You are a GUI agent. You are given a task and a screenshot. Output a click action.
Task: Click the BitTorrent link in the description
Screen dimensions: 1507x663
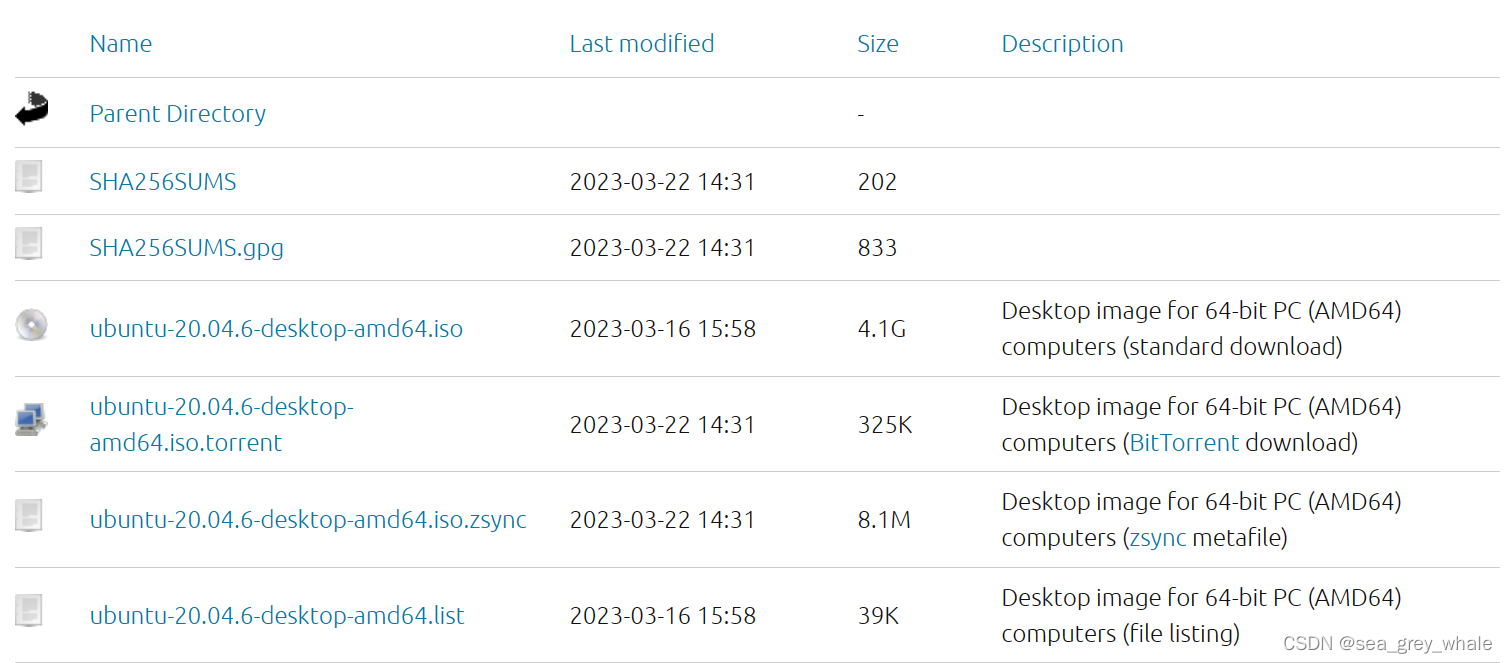click(x=1184, y=442)
